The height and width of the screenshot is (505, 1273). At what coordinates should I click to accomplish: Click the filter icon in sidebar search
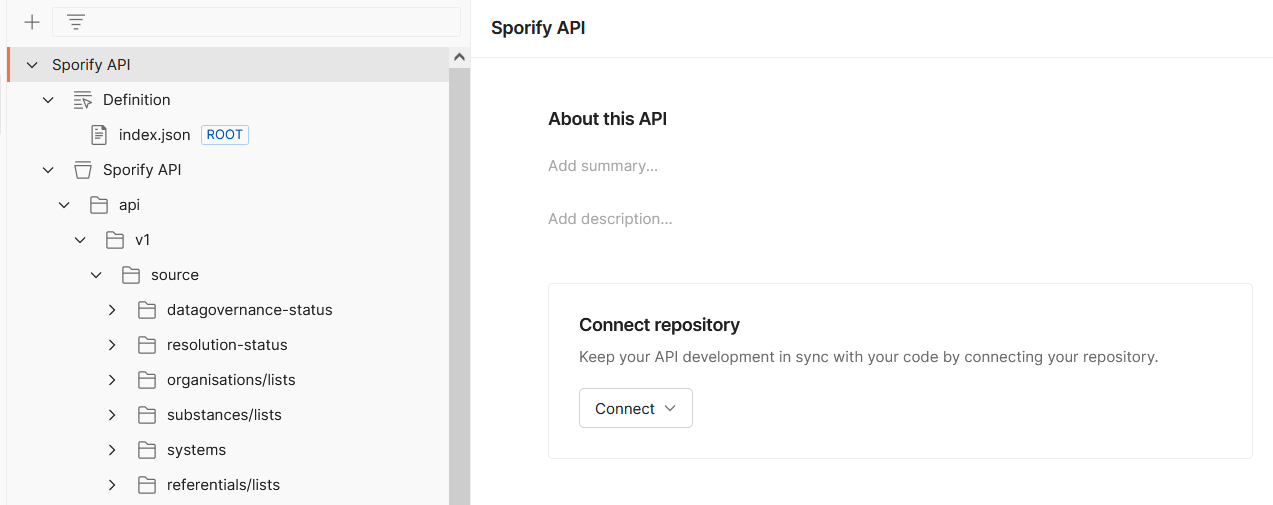coord(76,22)
